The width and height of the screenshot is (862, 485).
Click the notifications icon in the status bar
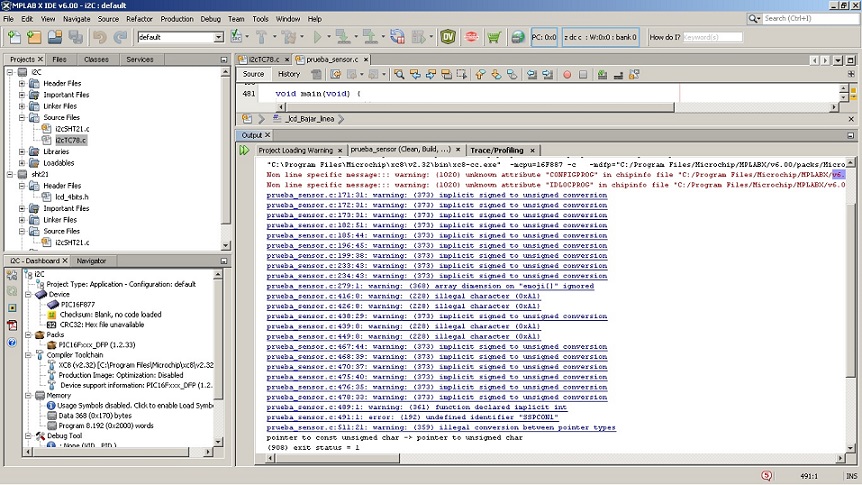click(x=766, y=476)
